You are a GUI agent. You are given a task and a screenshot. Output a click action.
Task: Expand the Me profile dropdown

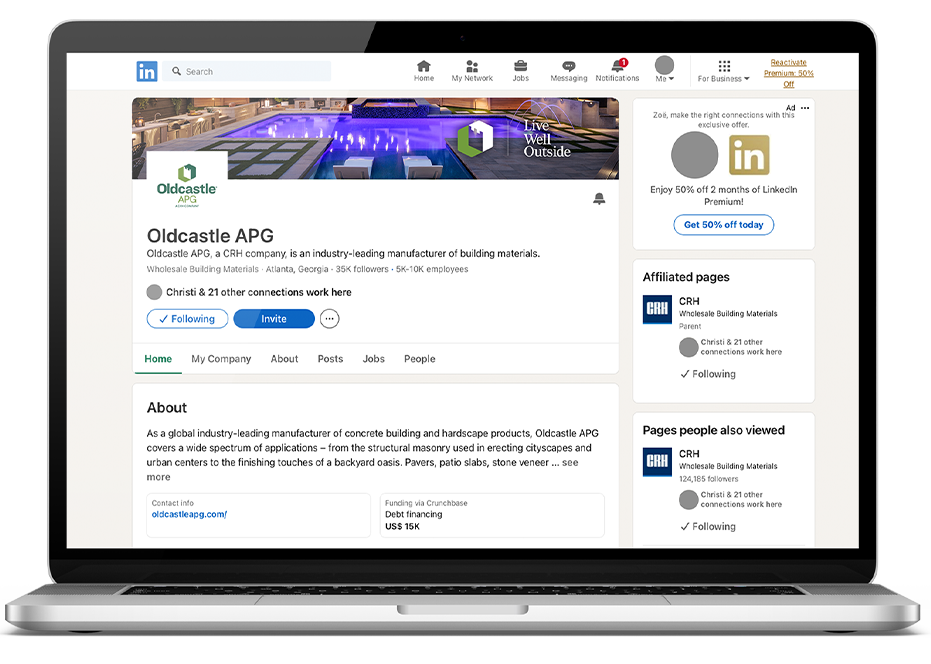click(664, 69)
